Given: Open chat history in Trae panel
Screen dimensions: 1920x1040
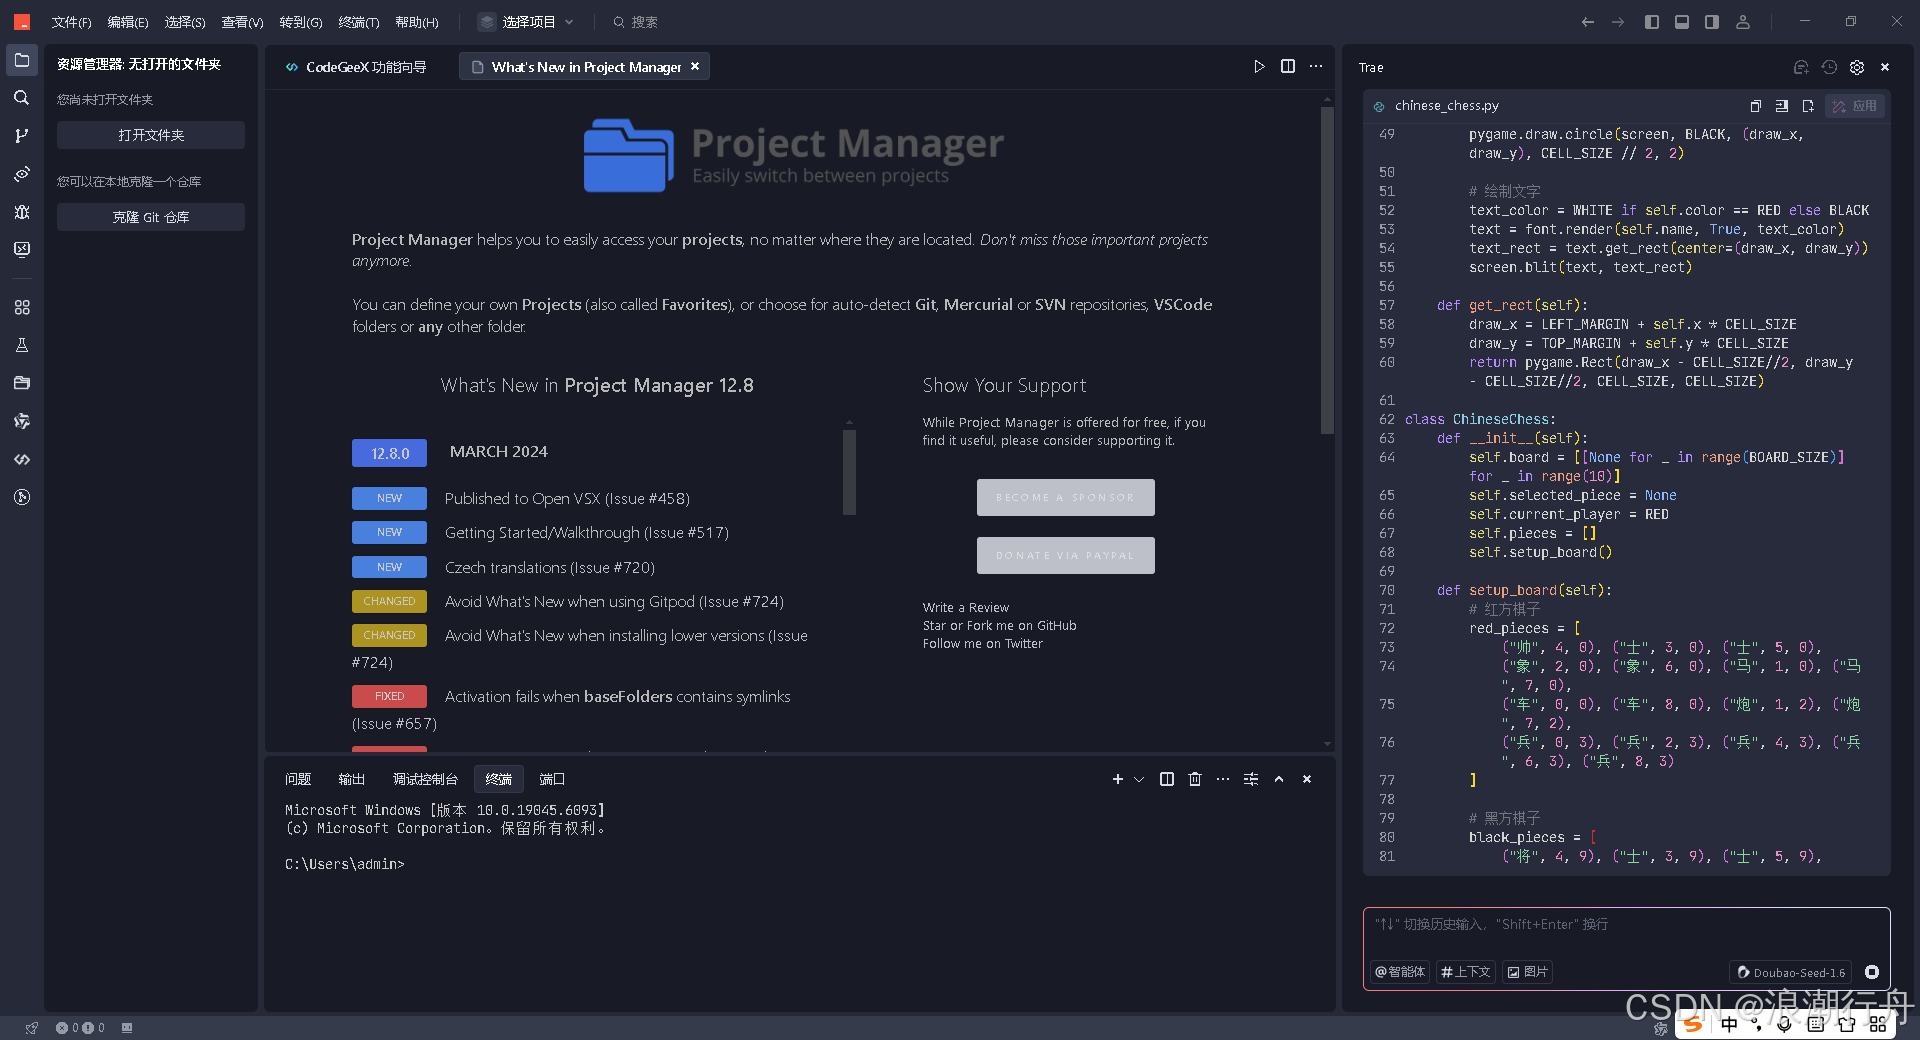Looking at the screenshot, I should pyautogui.click(x=1829, y=67).
